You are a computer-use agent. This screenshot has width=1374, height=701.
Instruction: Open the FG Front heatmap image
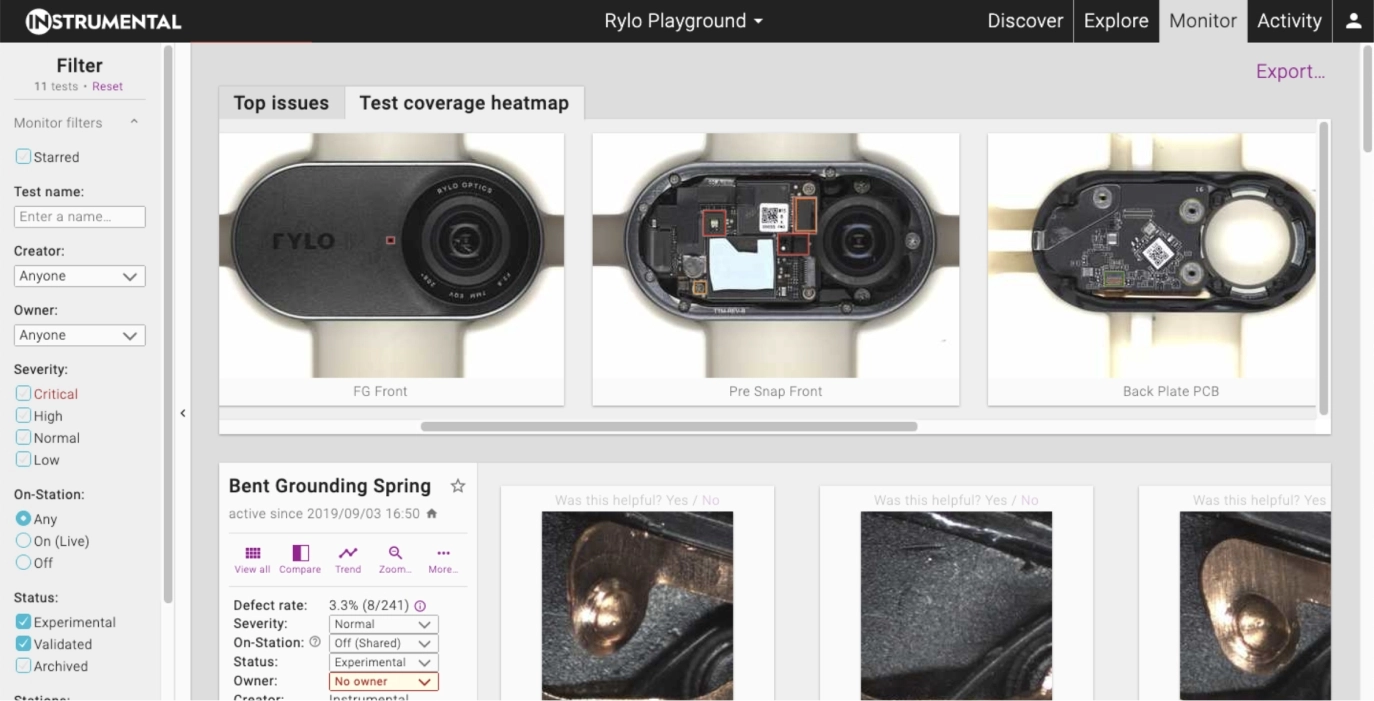(391, 256)
